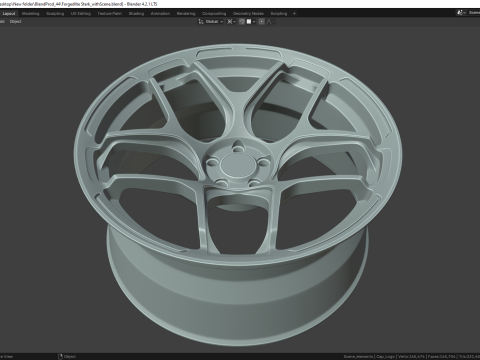Click Scene_elements collection text in status bar
The height and width of the screenshot is (360, 480).
pos(358,357)
